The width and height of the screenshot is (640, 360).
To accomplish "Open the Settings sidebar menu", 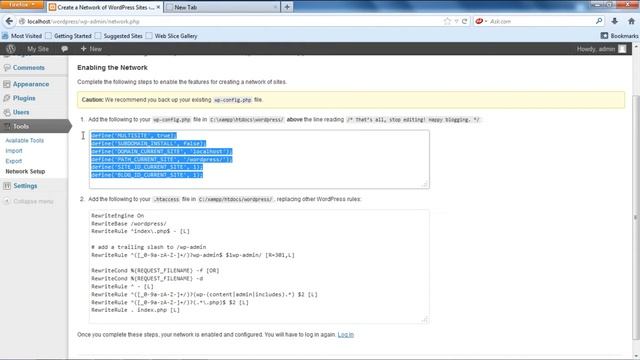I will coord(25,186).
